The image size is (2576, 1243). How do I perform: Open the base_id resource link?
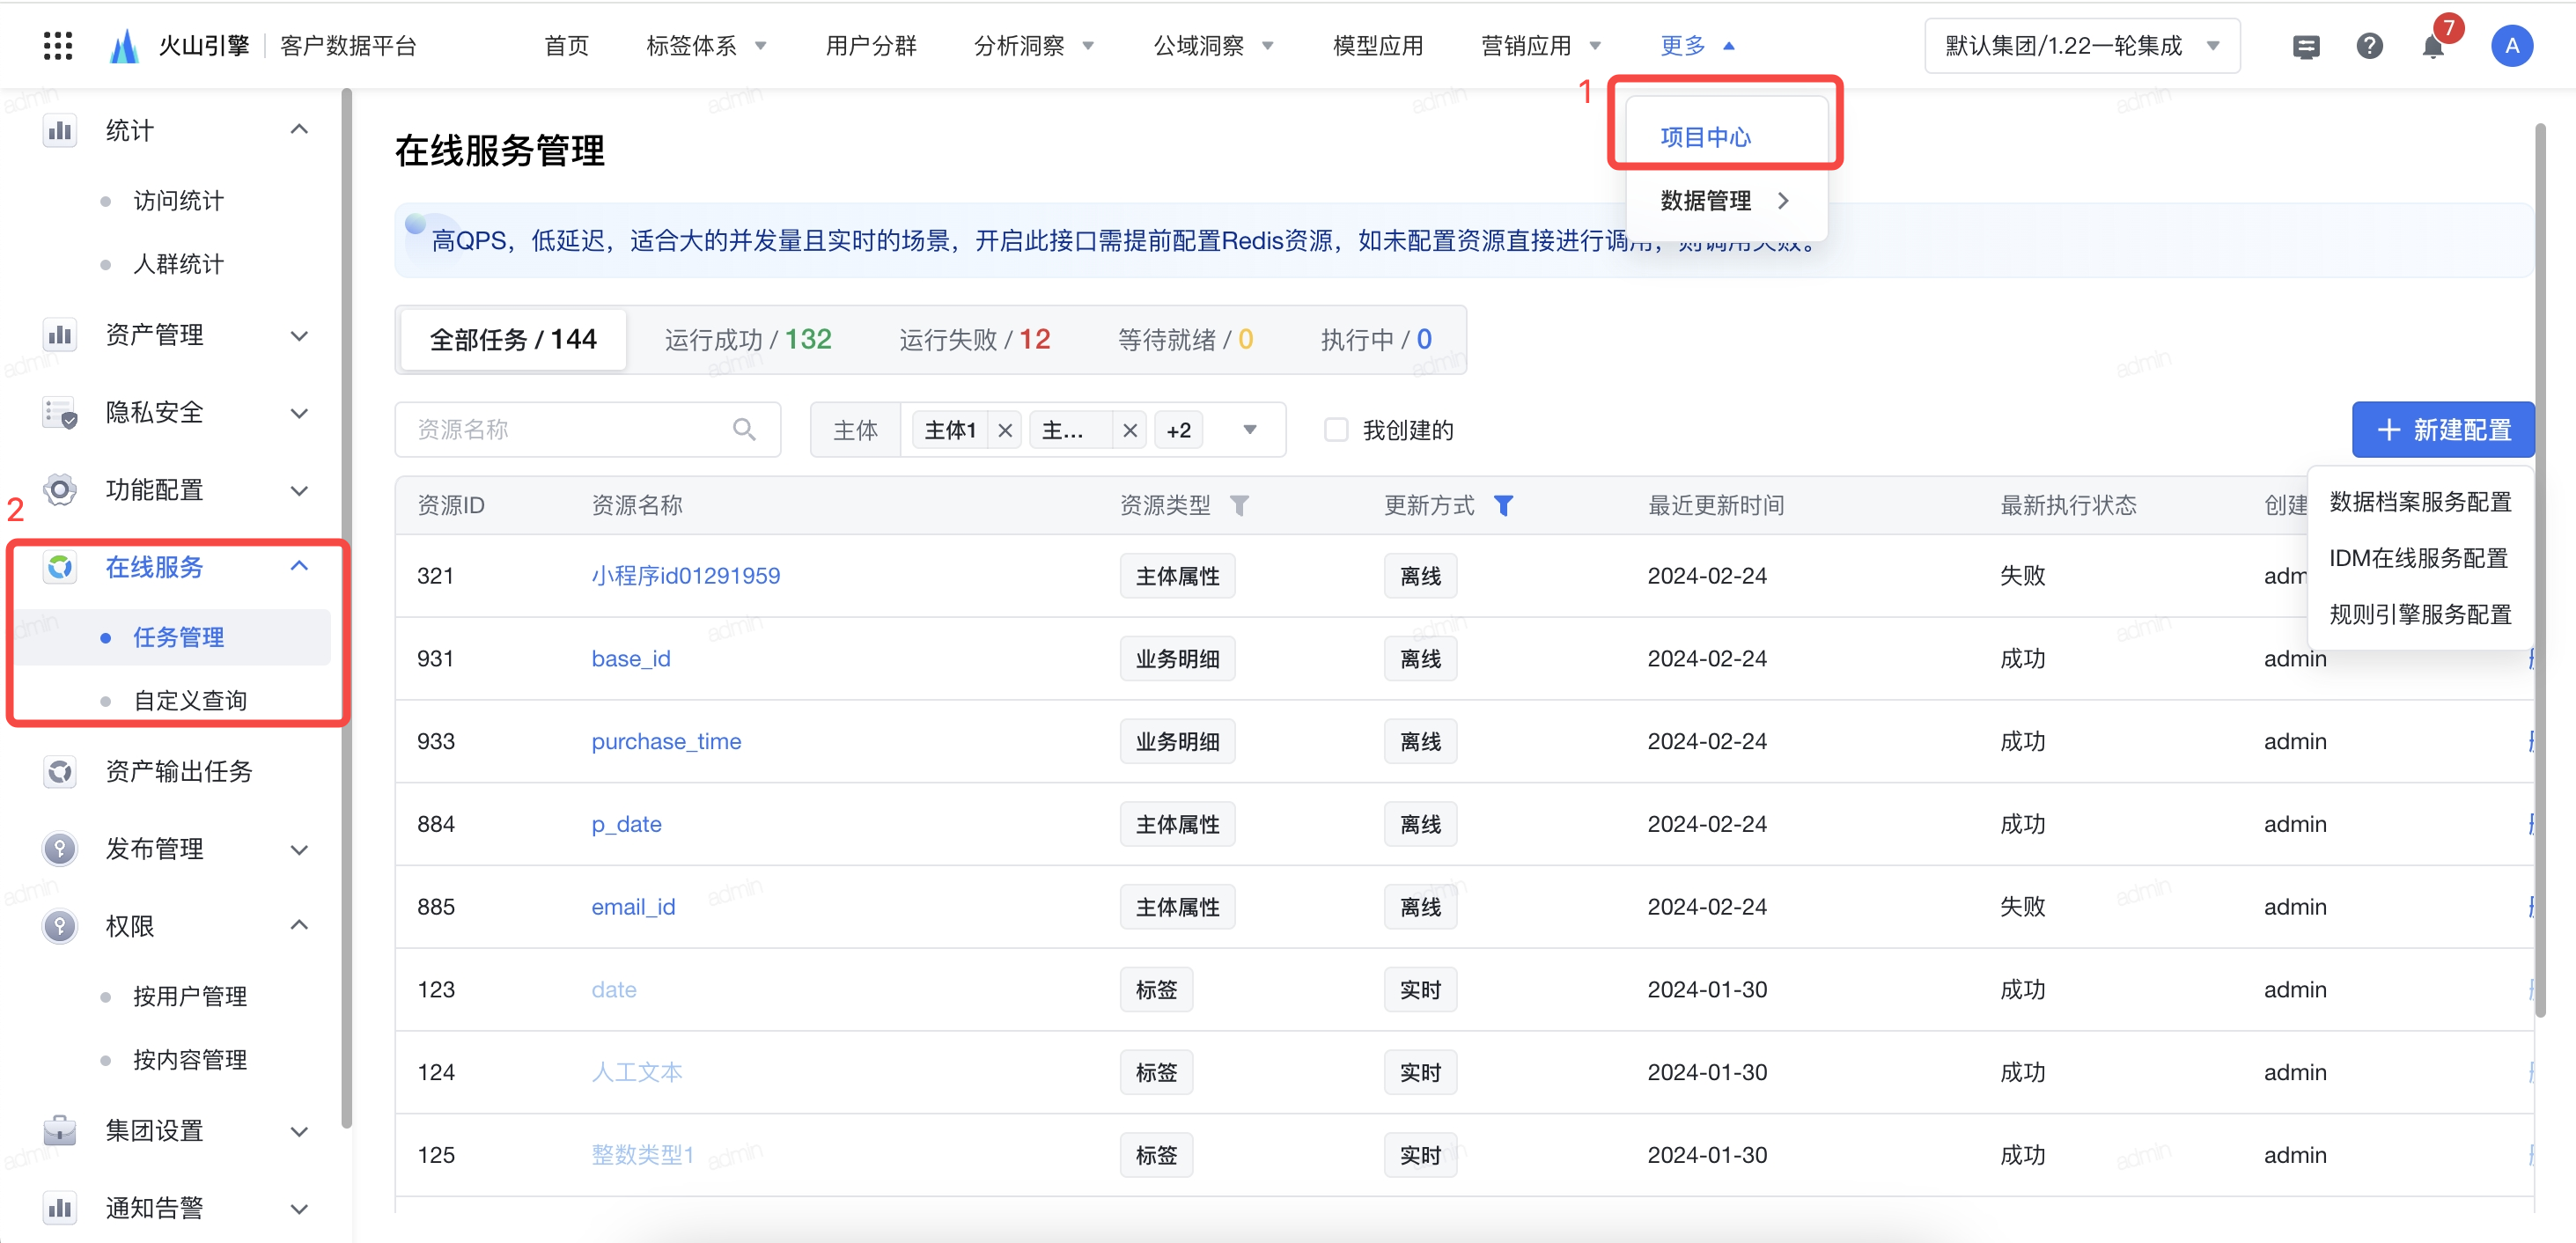631,659
